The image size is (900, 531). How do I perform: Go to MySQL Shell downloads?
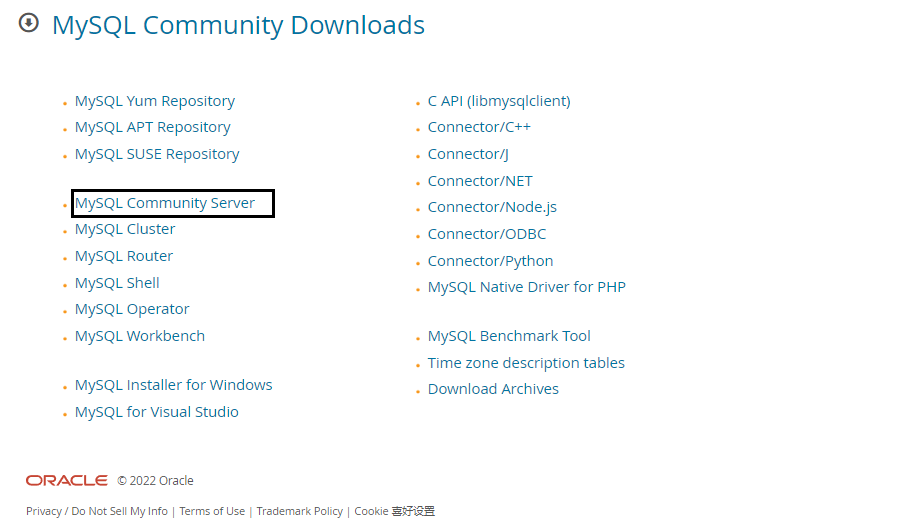coord(117,283)
